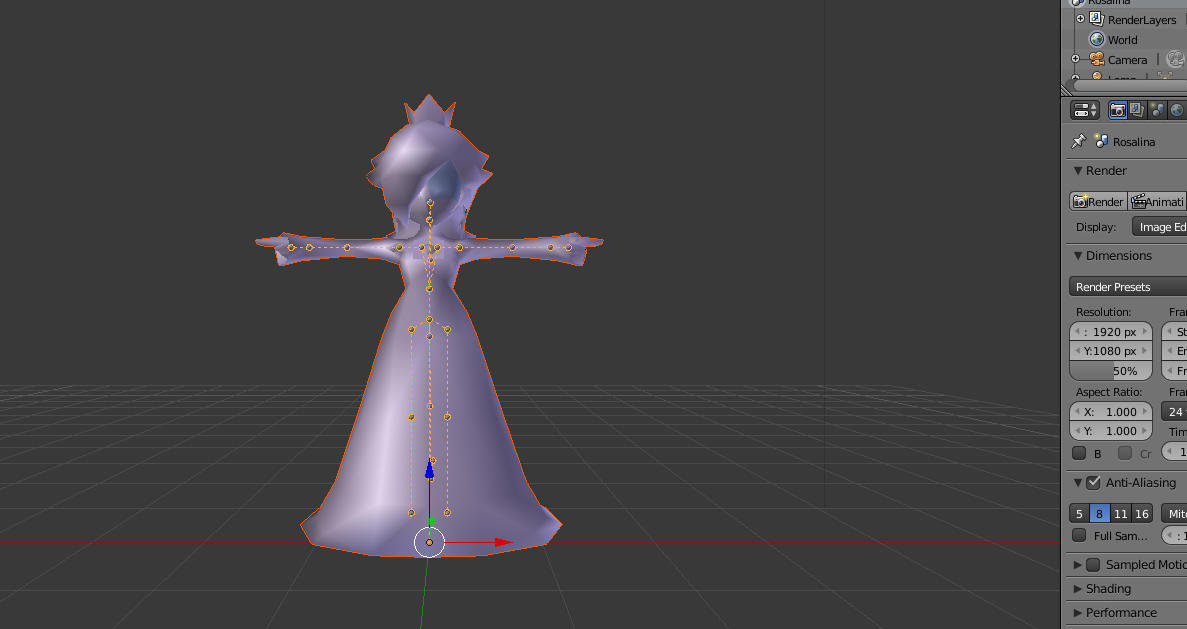Open the Render Layers properties tab icon
This screenshot has height=629, width=1187.
pyautogui.click(x=1137, y=110)
